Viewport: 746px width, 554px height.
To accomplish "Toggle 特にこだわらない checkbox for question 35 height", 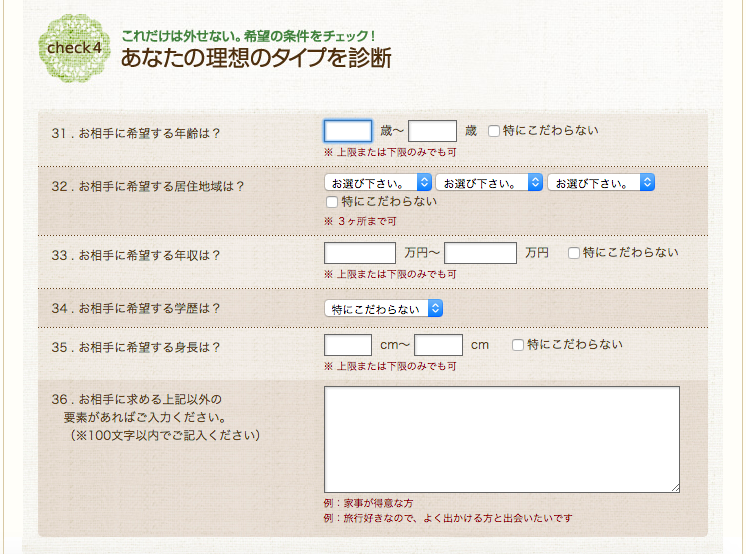I will coord(518,345).
